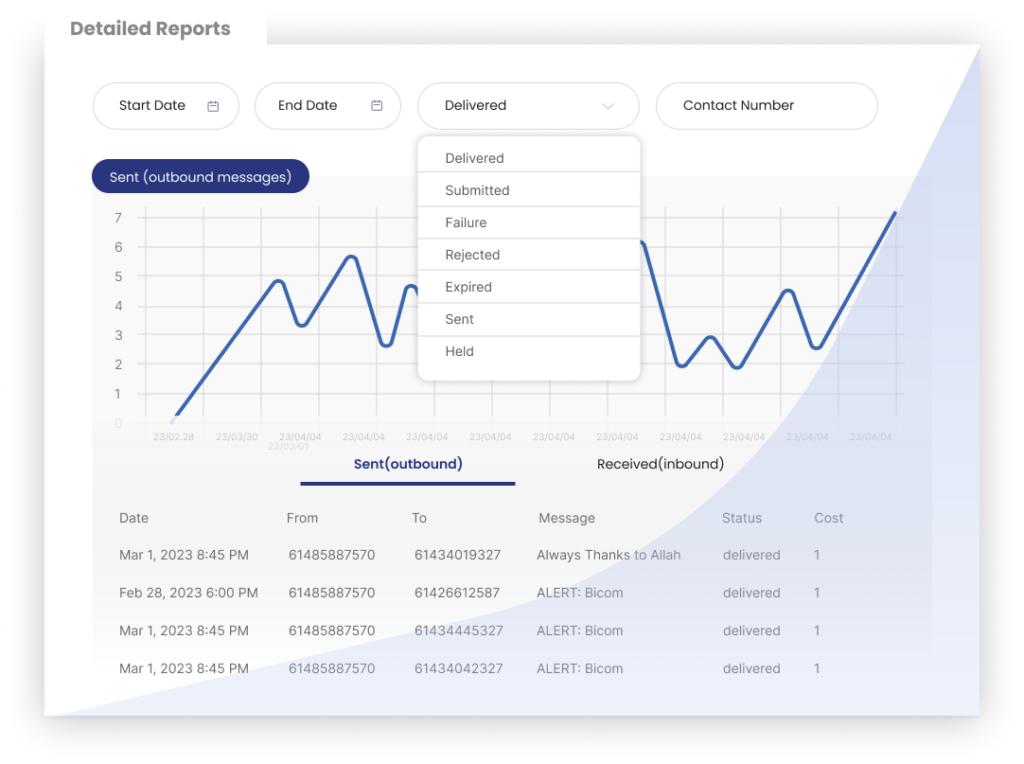Set a value in the Start Date field
The height and width of the screenshot is (764, 1024).
click(150, 105)
